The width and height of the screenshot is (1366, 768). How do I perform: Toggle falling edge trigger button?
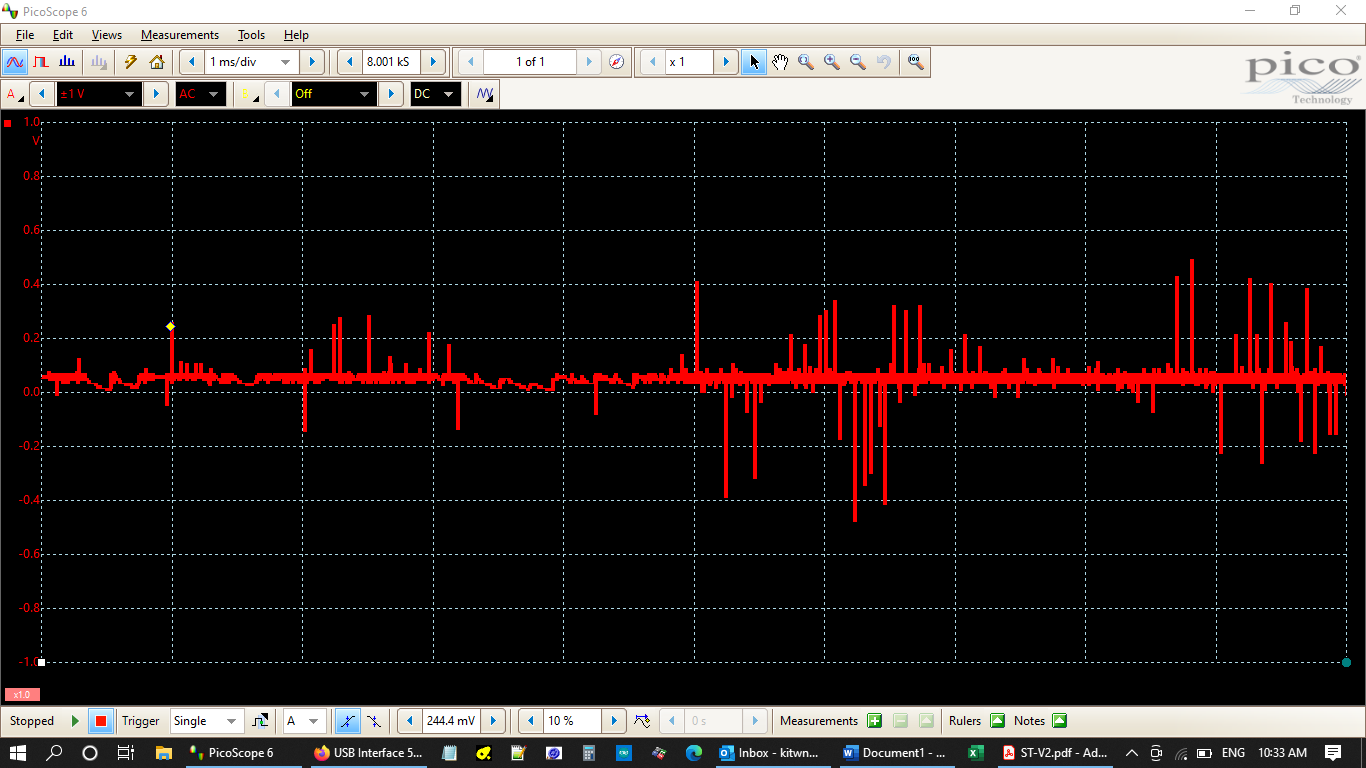[373, 721]
